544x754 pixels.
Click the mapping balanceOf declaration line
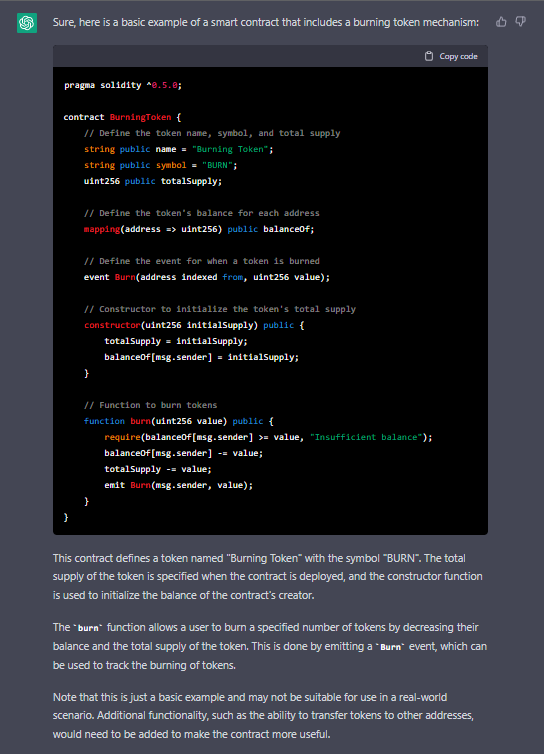(x=199, y=229)
